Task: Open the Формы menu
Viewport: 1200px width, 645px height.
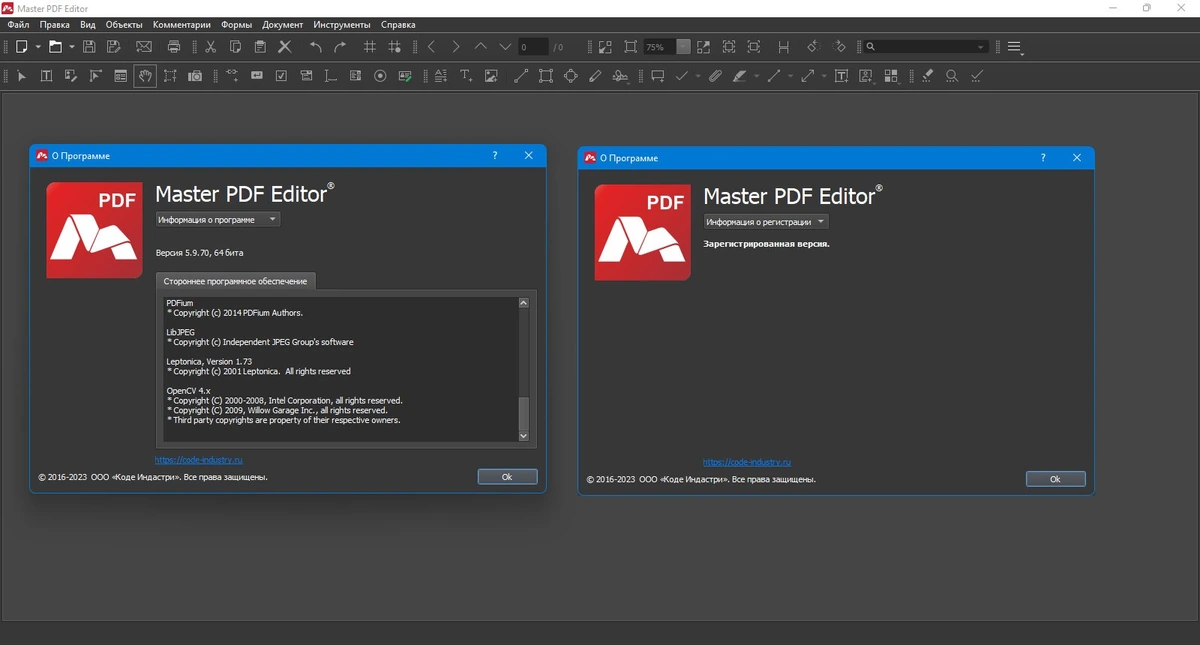Action: [237, 24]
